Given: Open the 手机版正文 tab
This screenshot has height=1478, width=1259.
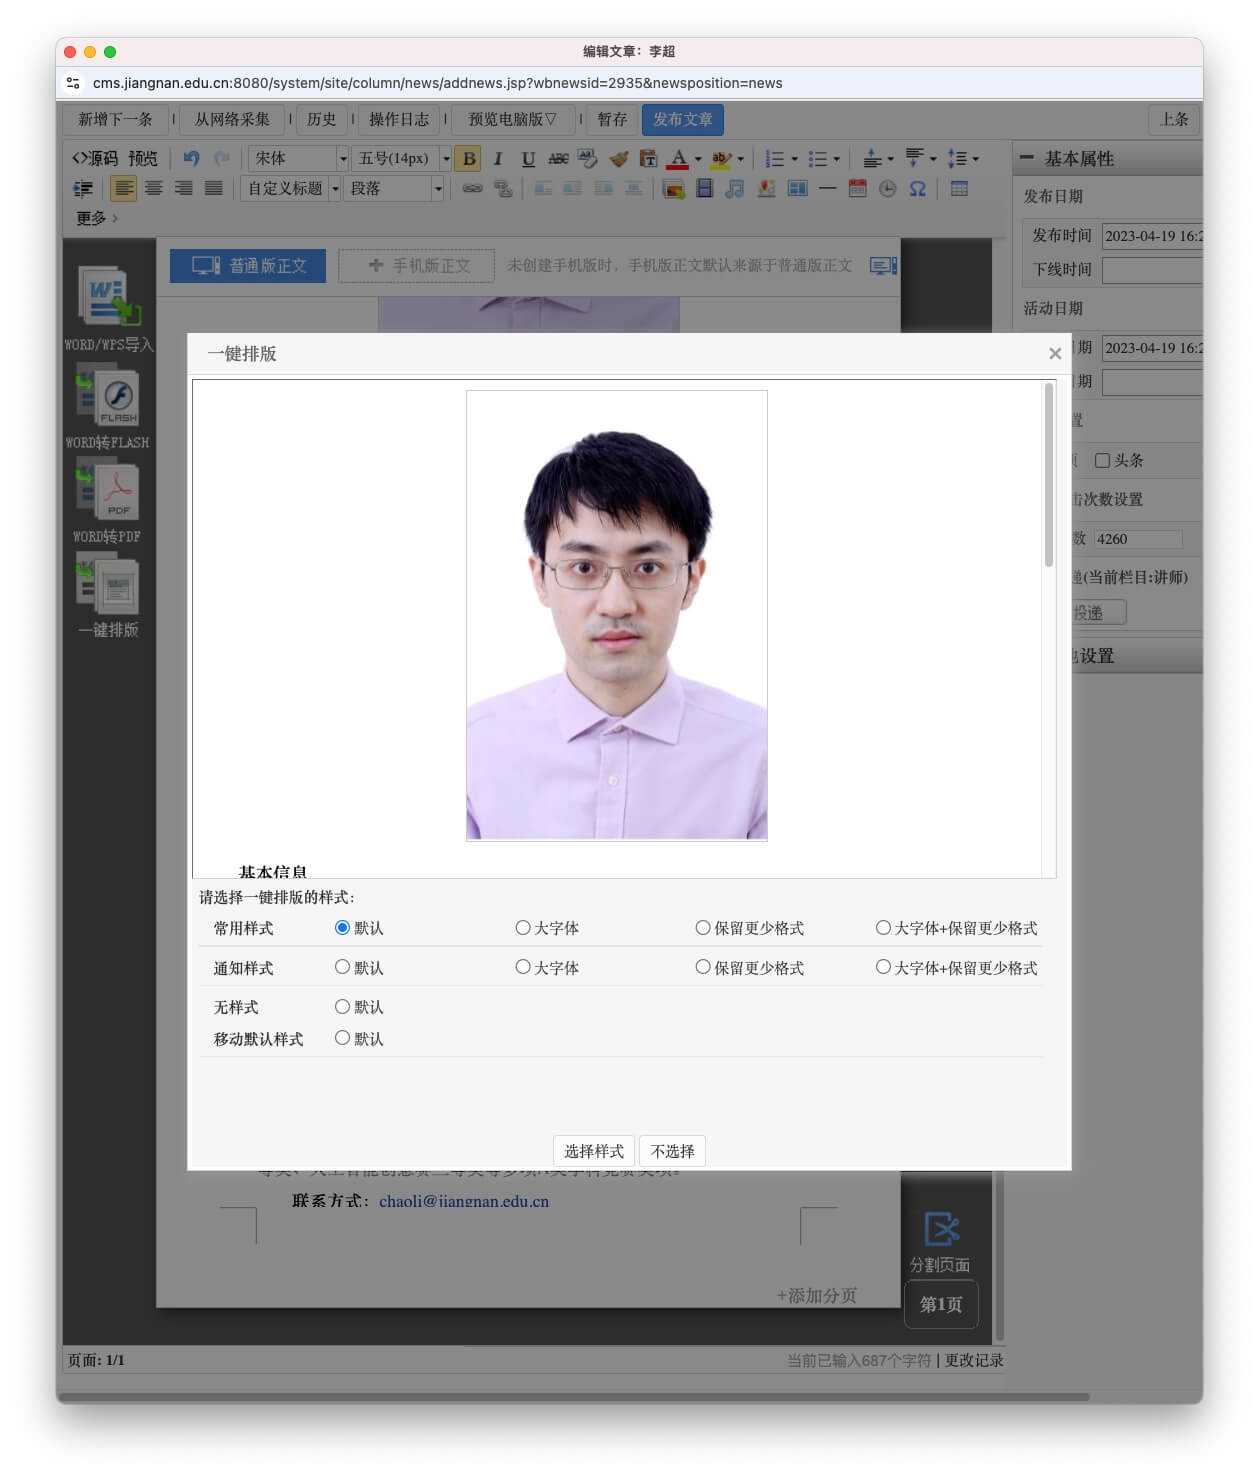Looking at the screenshot, I should coord(417,266).
